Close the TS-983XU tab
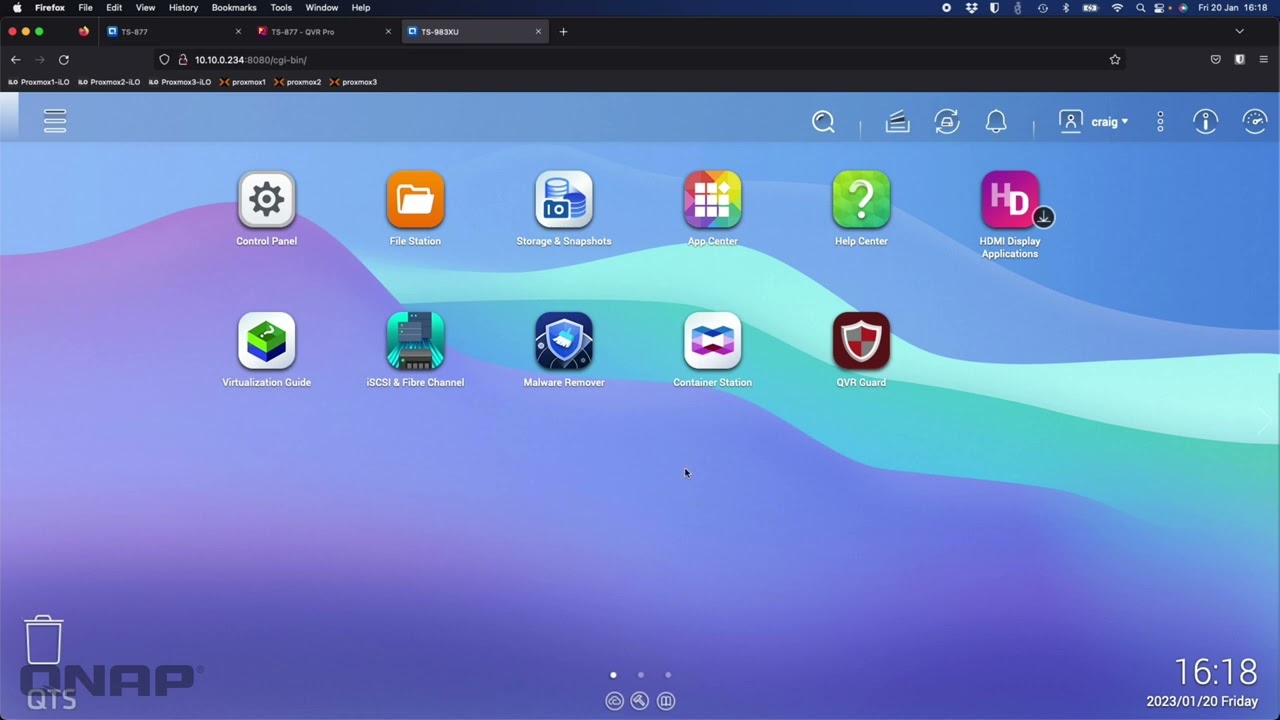This screenshot has height=720, width=1280. (538, 32)
